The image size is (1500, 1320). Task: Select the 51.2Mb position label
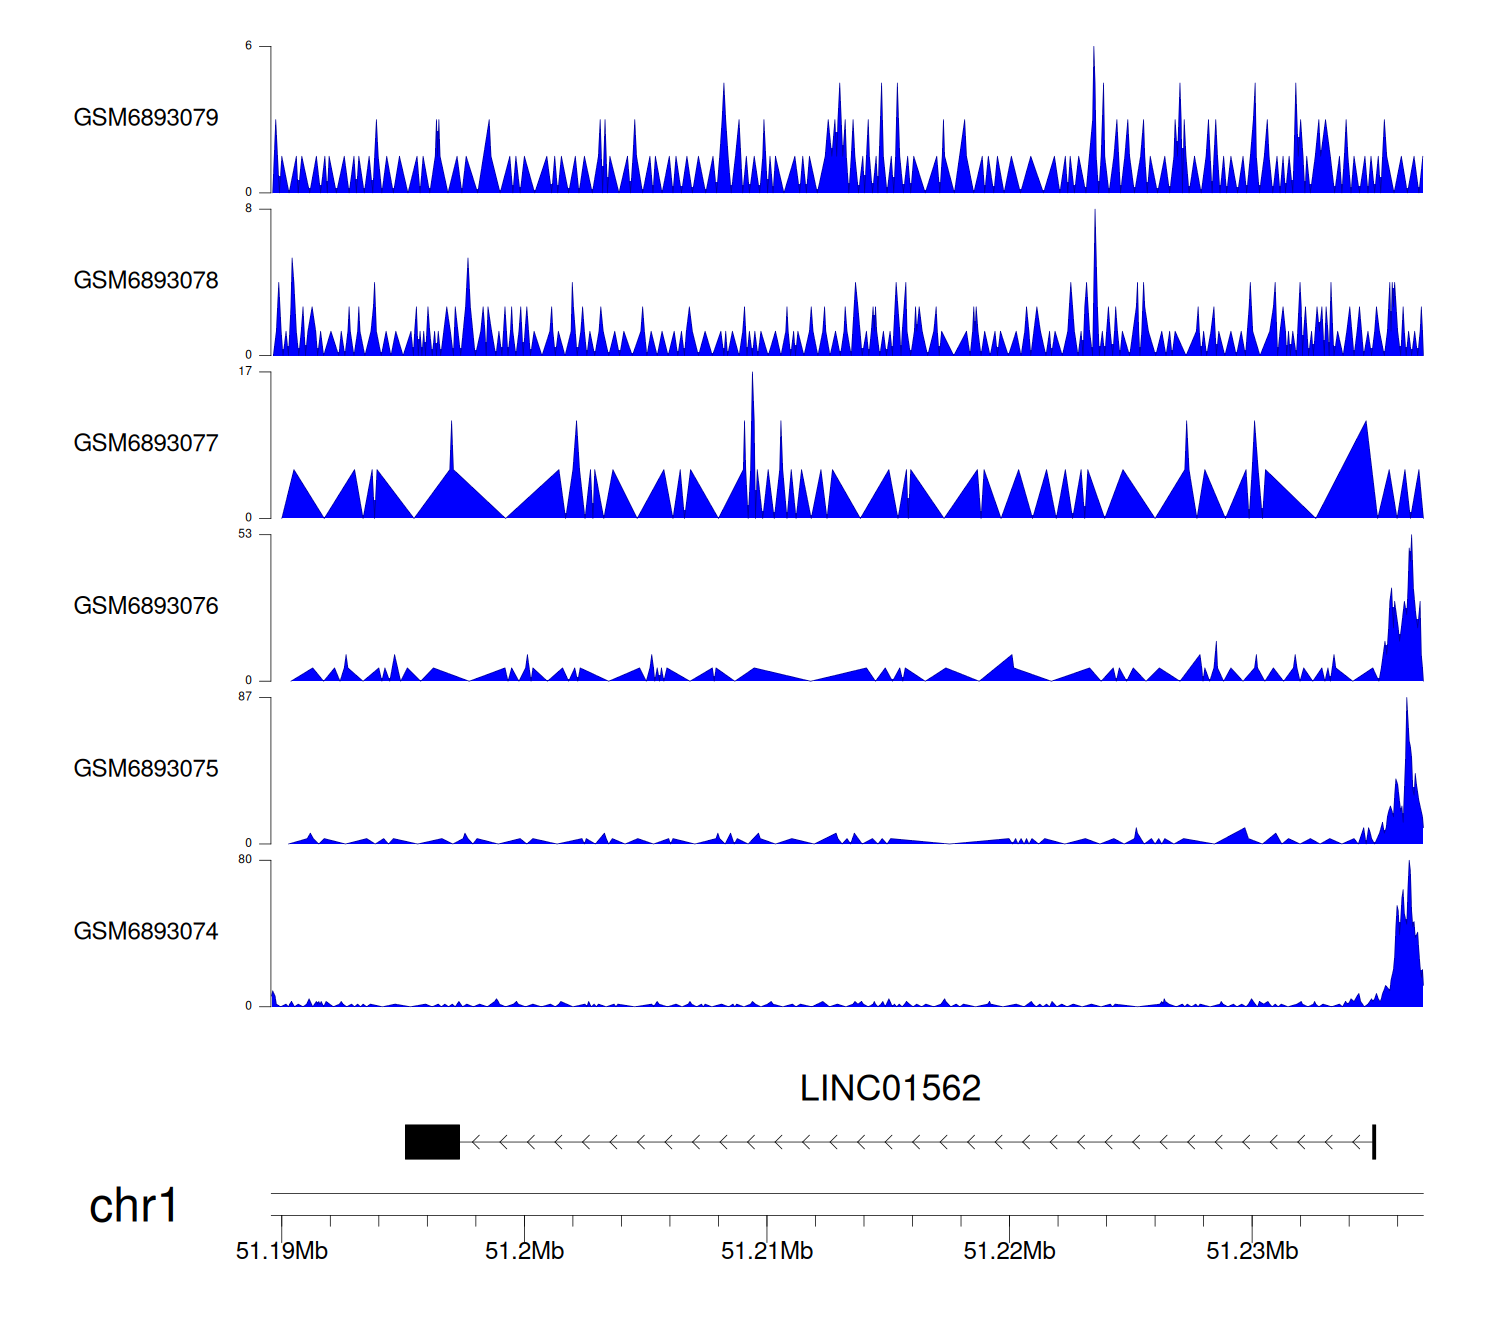[524, 1251]
